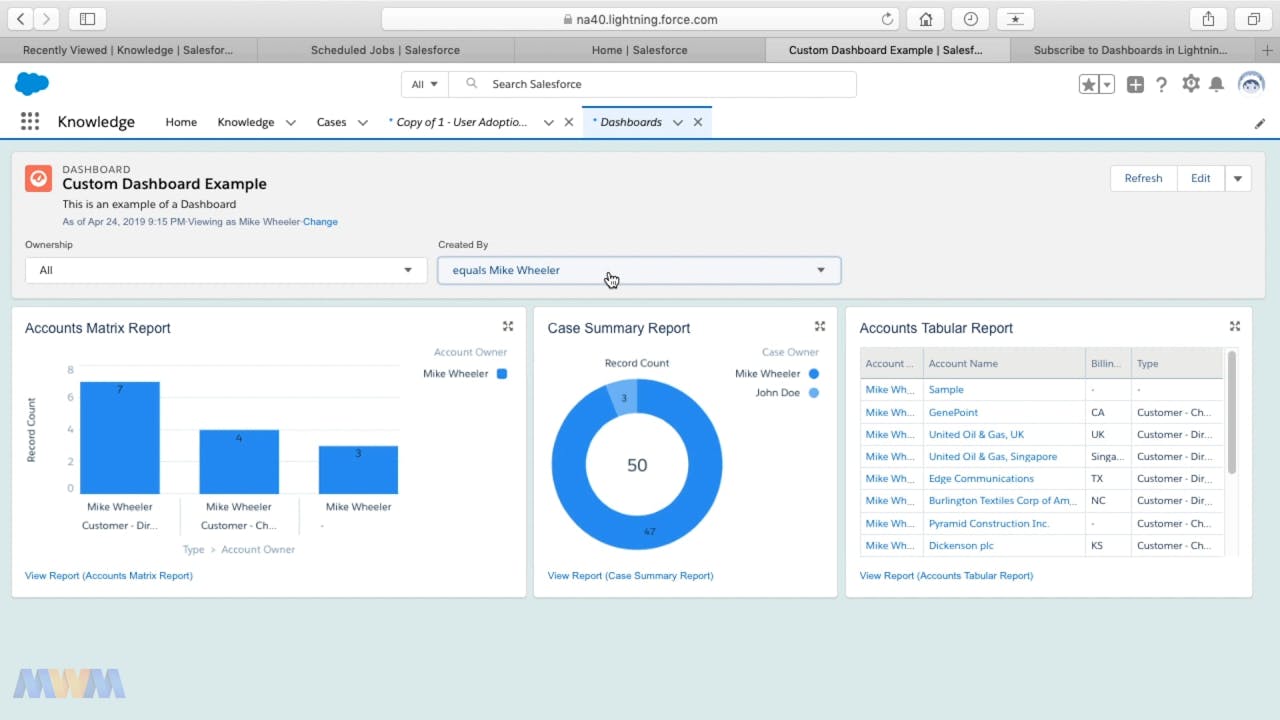Open View Report for Accounts Tabular Report
Viewport: 1280px width, 720px height.
point(946,575)
